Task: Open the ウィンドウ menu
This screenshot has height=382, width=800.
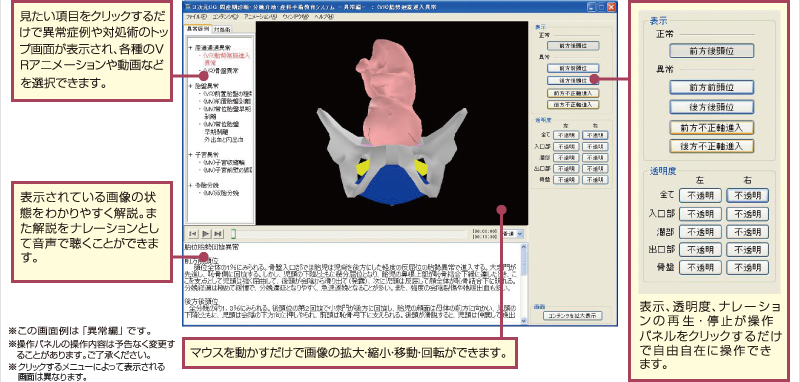Action: point(296,16)
